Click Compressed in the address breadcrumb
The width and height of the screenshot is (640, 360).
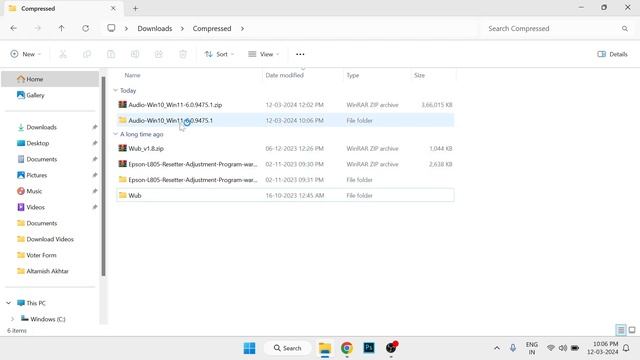coord(212,29)
